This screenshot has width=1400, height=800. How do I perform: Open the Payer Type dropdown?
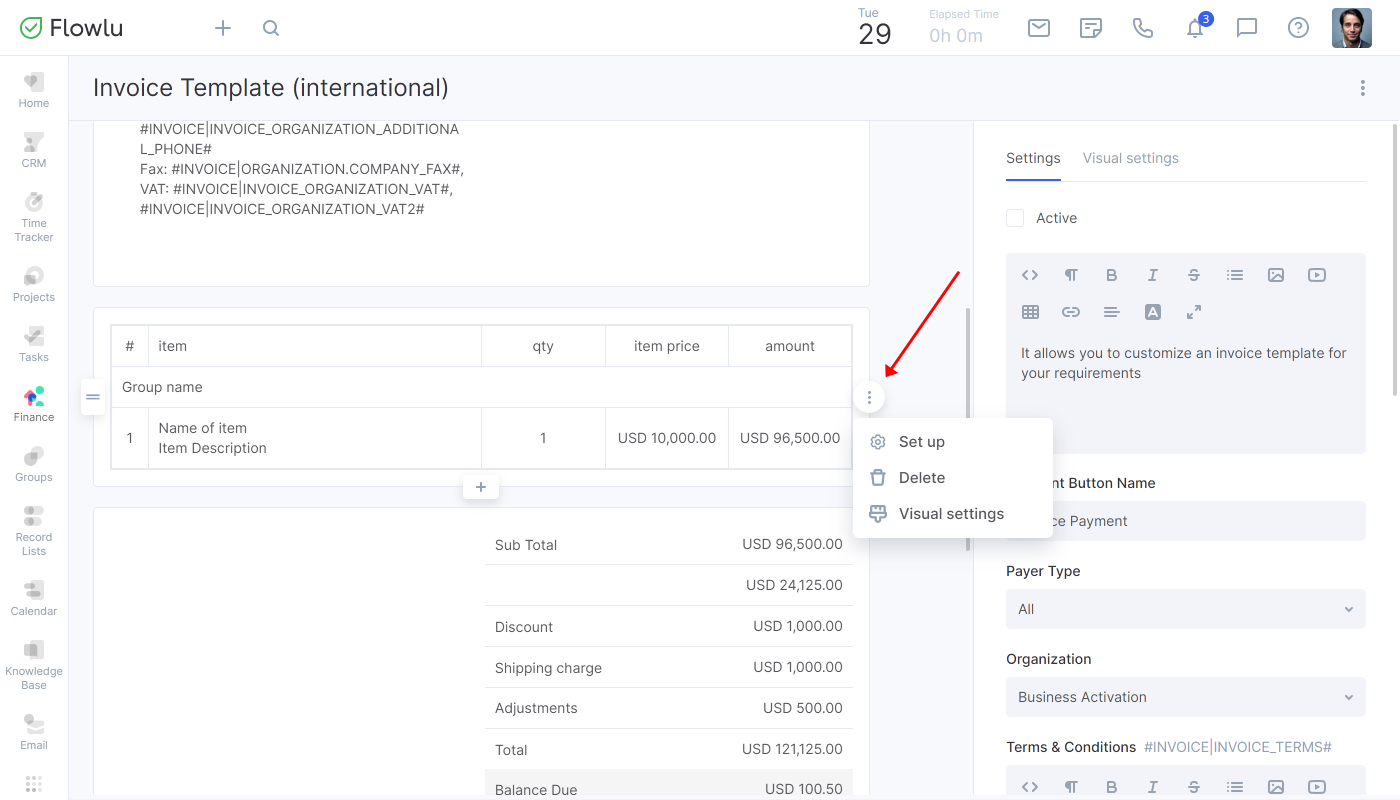[1185, 609]
